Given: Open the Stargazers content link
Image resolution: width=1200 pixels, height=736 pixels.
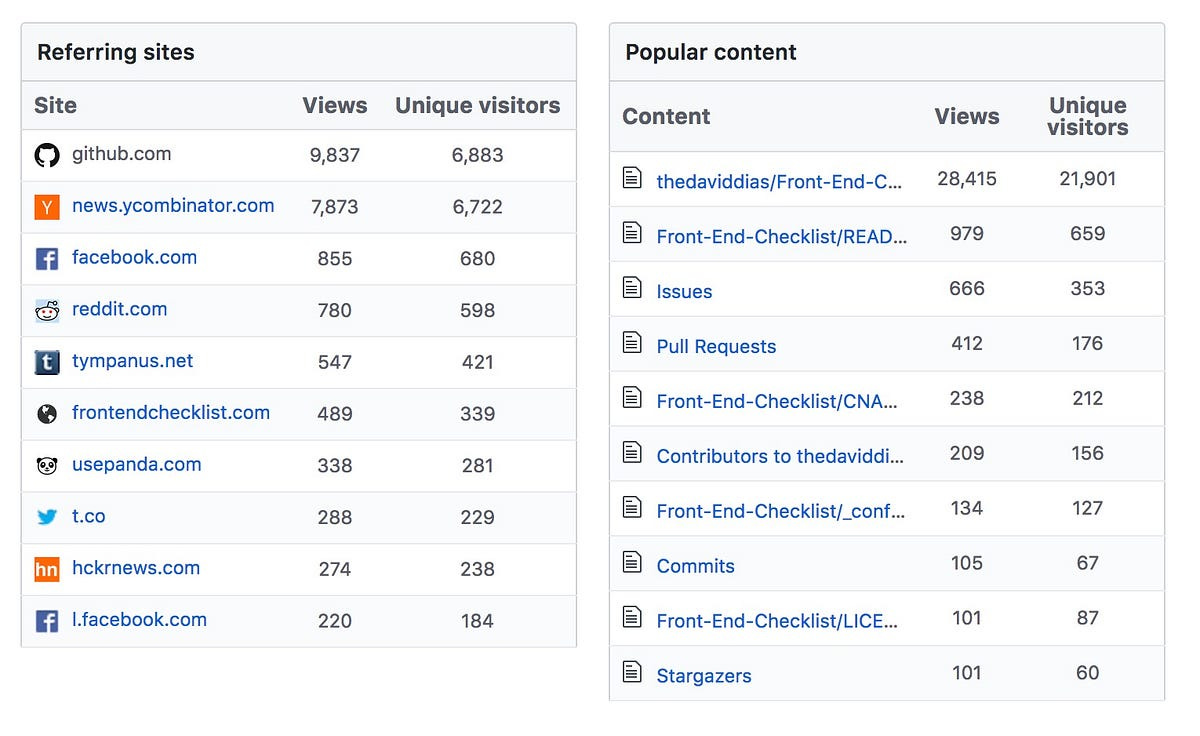Looking at the screenshot, I should (x=704, y=676).
